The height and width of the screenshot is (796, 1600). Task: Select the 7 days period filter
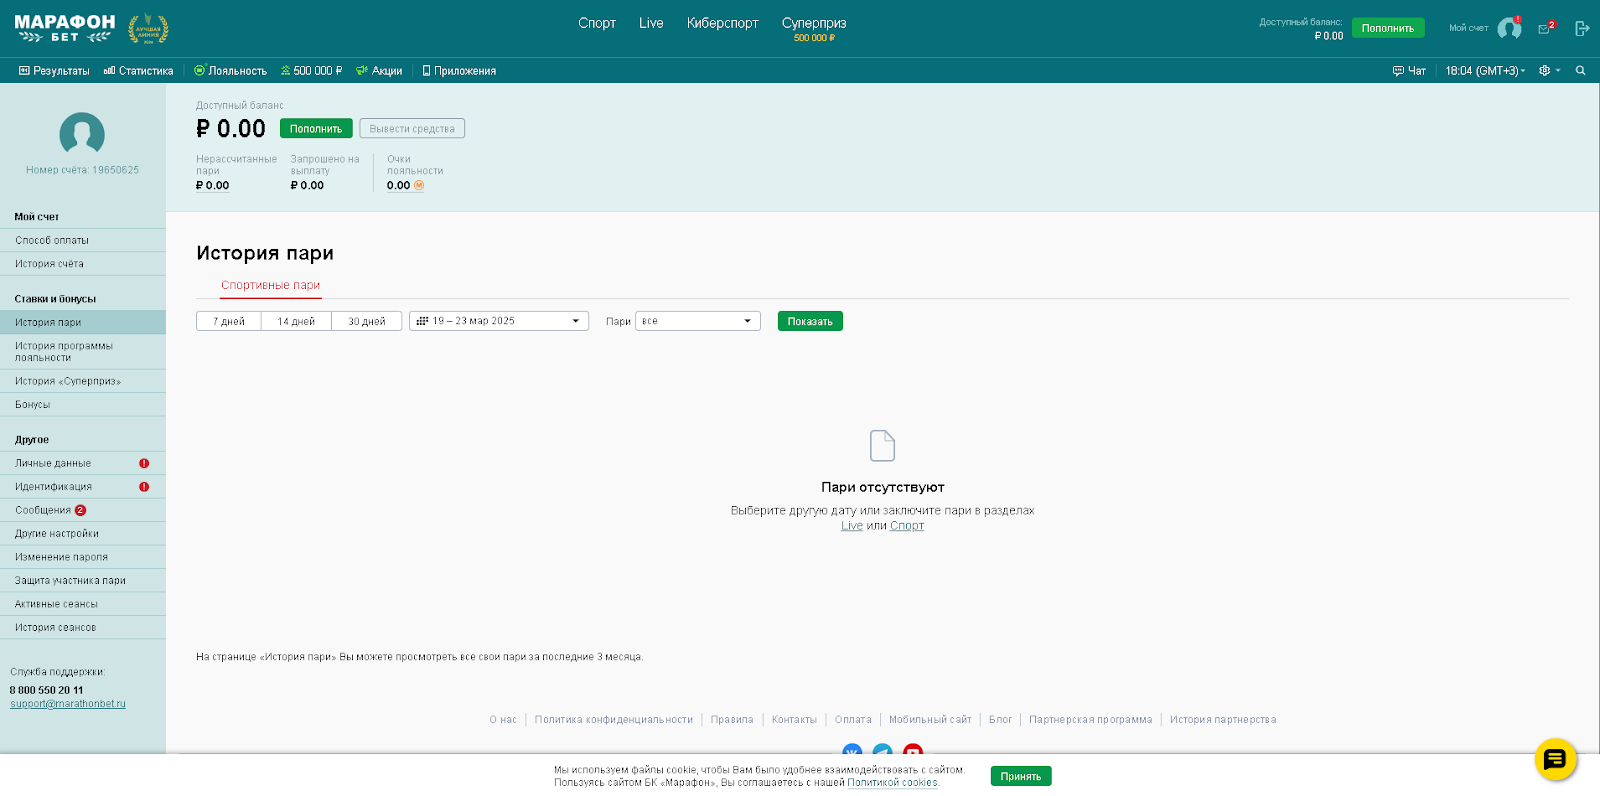click(x=229, y=321)
